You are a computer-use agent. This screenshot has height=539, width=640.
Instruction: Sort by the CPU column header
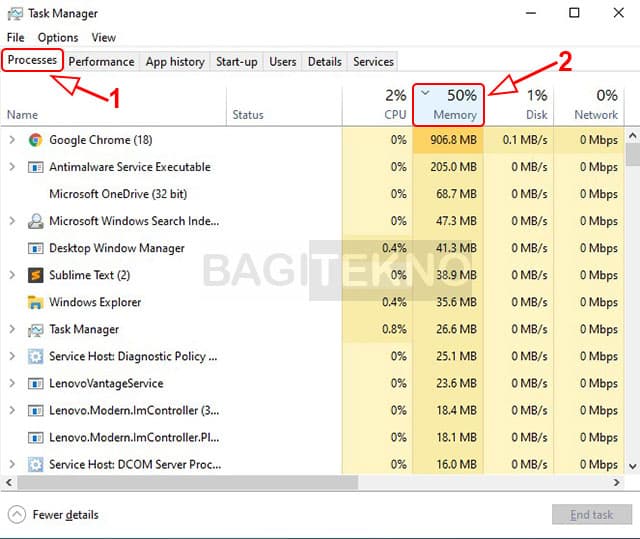[x=377, y=106]
